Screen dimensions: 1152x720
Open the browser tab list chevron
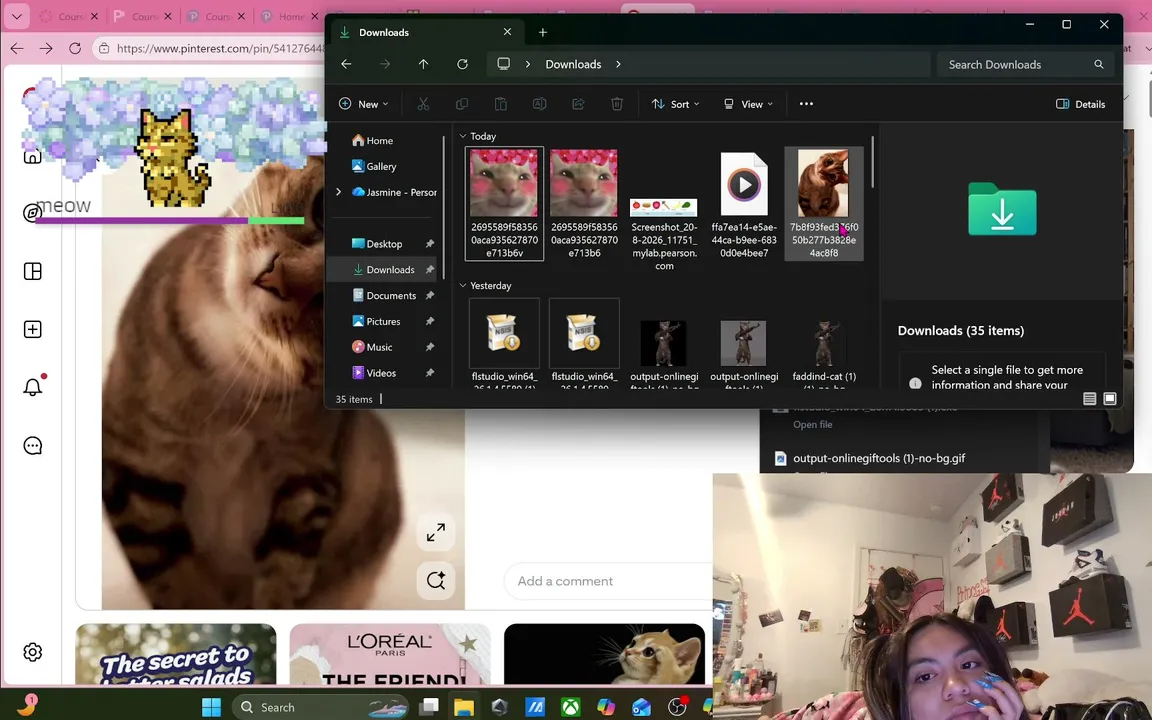16,15
